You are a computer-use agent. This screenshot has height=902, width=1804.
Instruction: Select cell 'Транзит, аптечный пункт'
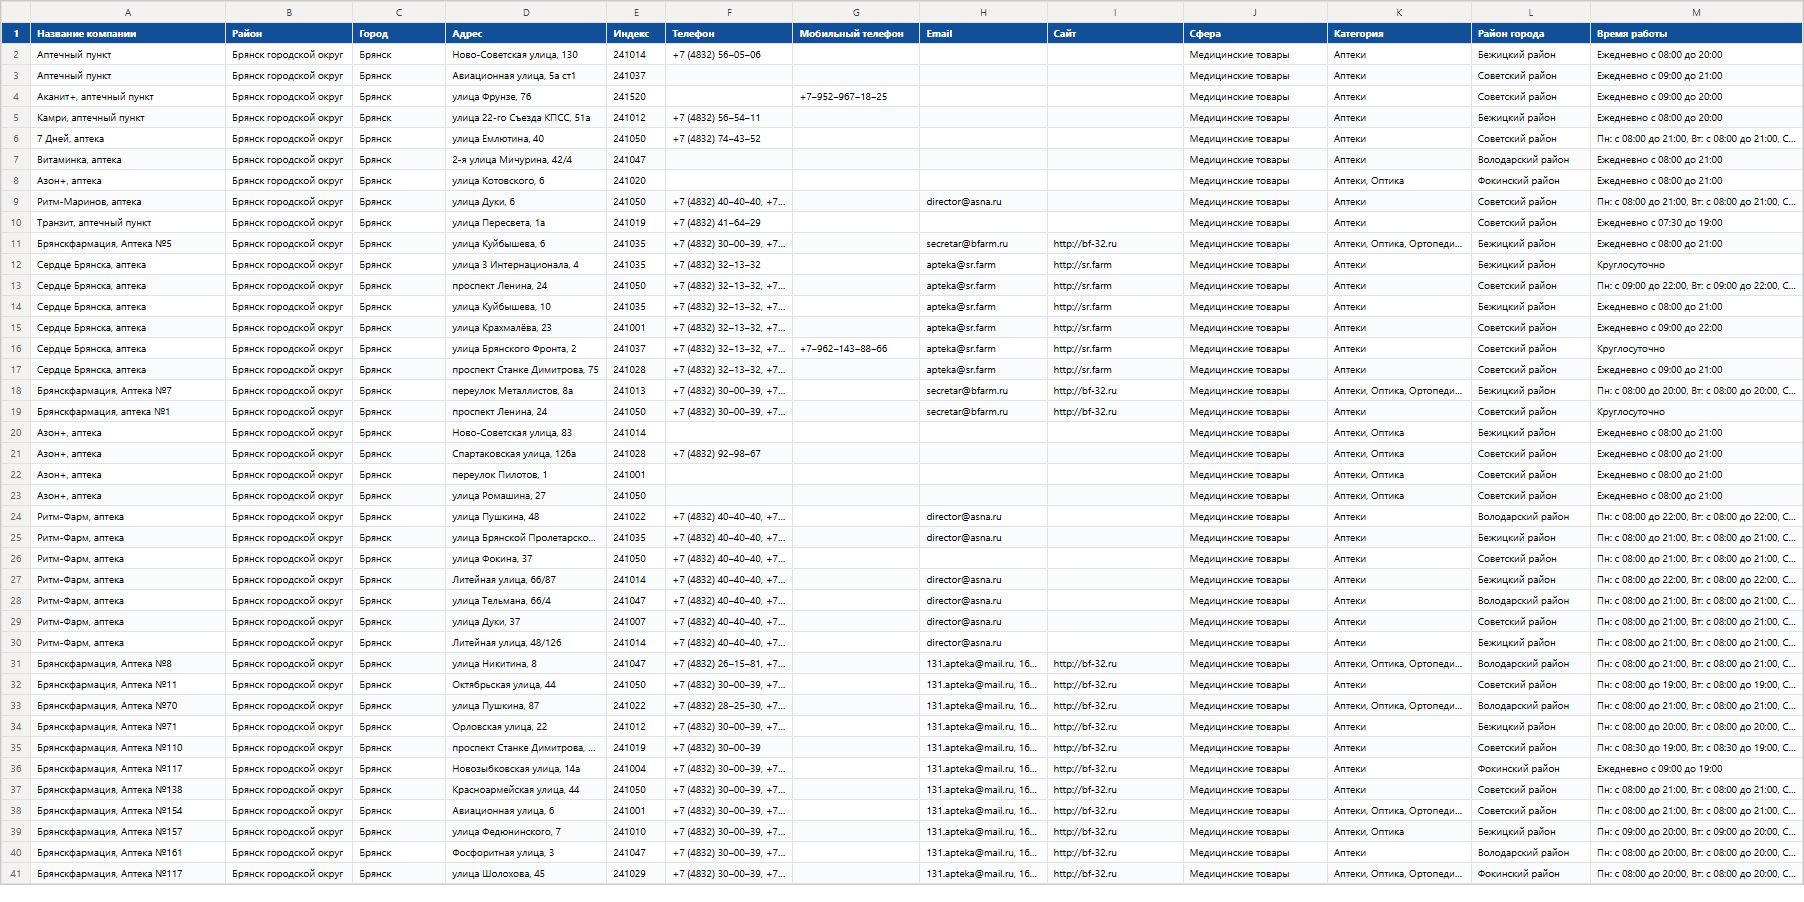tap(128, 223)
